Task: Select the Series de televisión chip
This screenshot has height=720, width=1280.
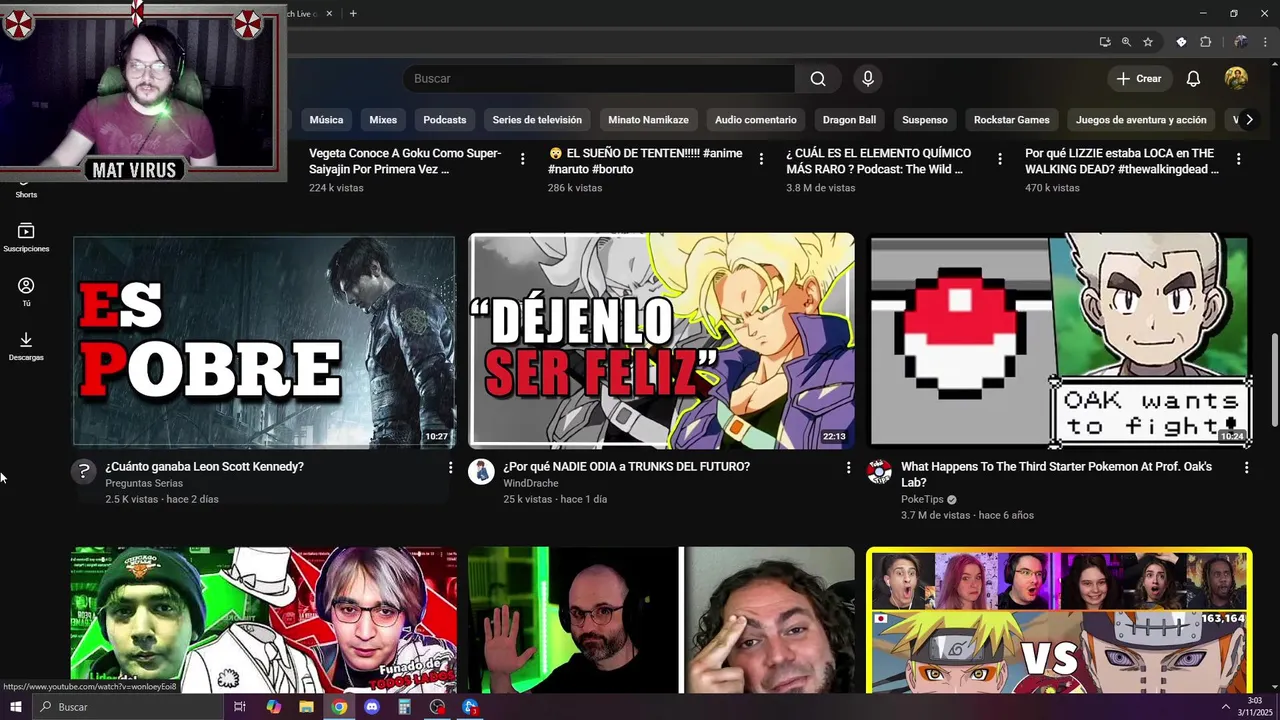Action: pyautogui.click(x=537, y=120)
